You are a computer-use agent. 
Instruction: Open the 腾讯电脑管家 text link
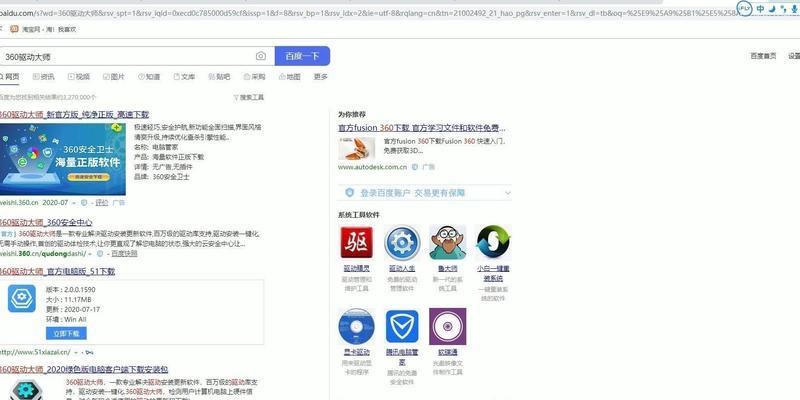point(402,357)
